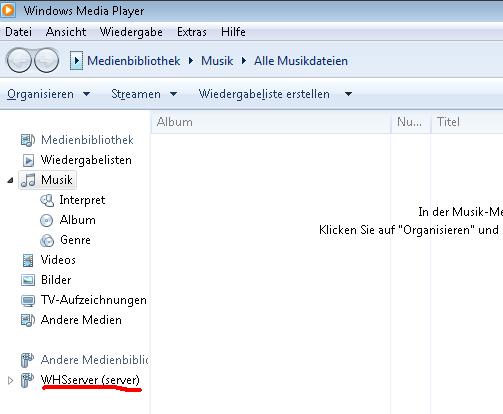Sort by the Nu... column header

coord(410,122)
